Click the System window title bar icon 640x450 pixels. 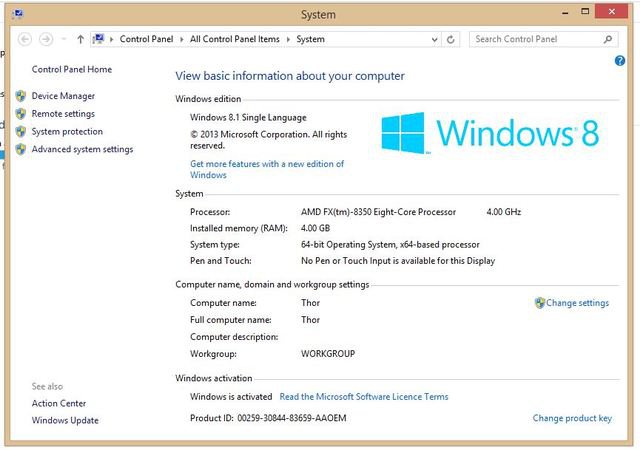tap(18, 14)
